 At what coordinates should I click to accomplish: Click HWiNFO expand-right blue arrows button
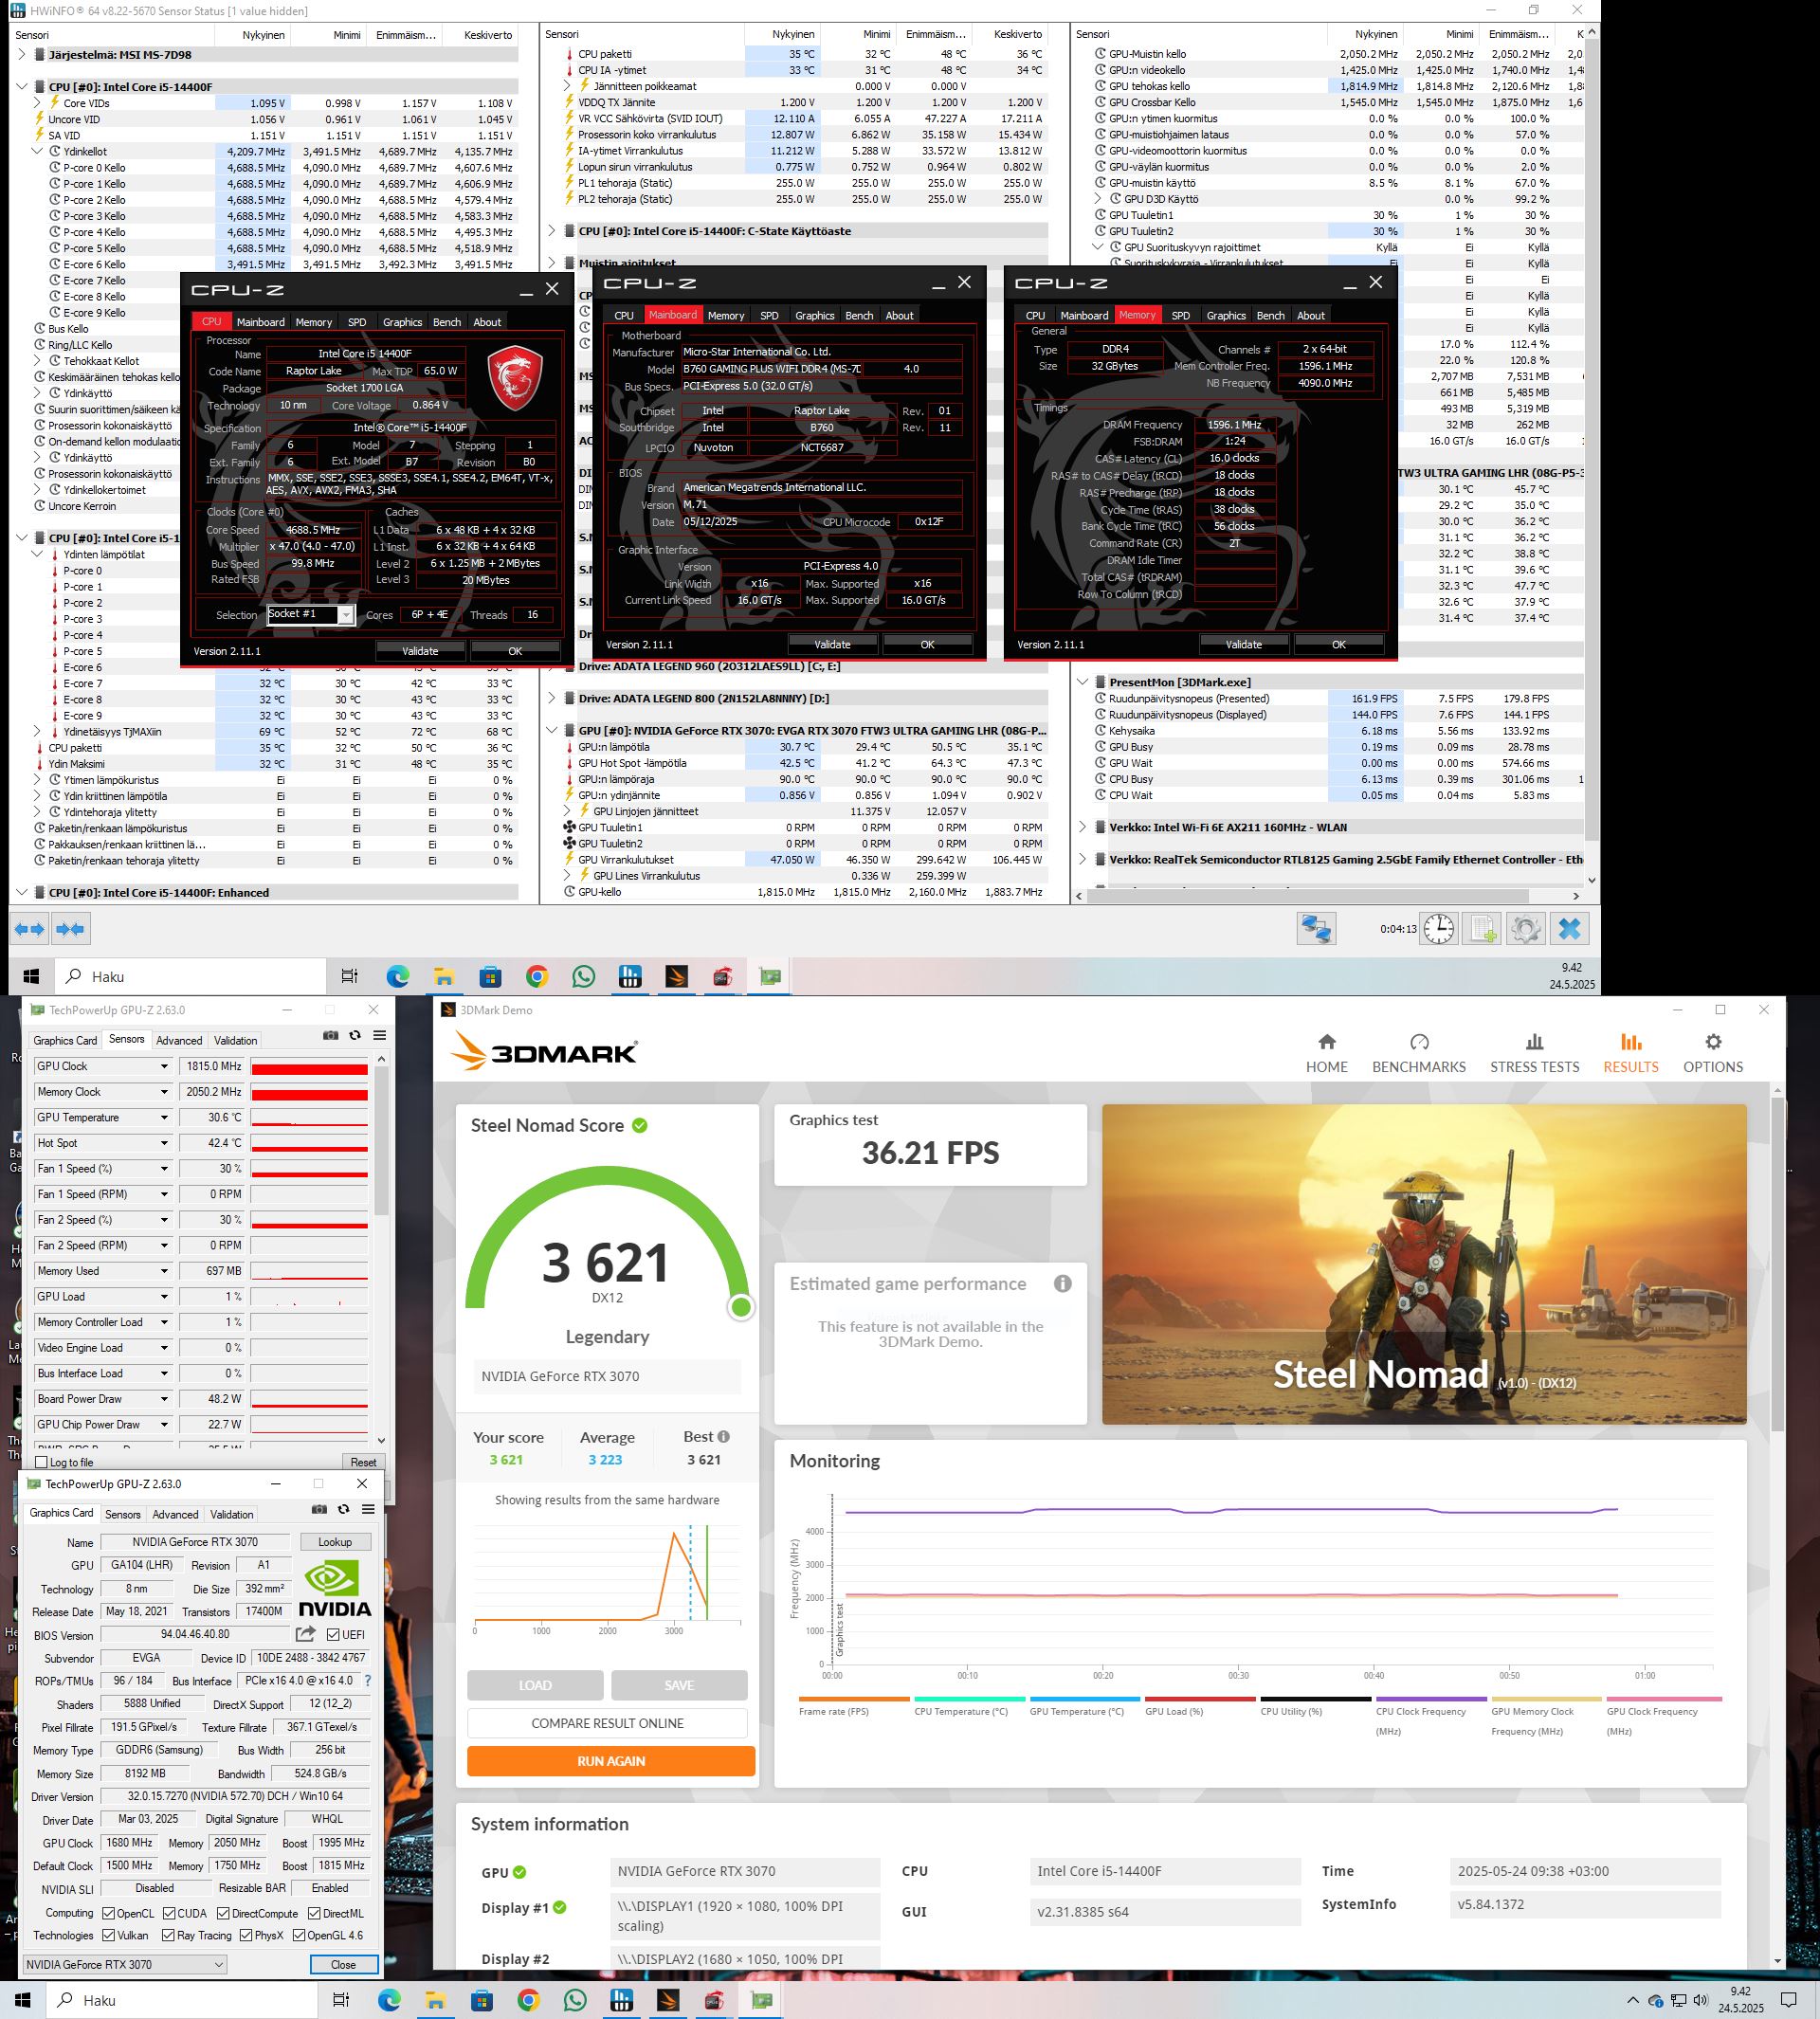click(70, 929)
